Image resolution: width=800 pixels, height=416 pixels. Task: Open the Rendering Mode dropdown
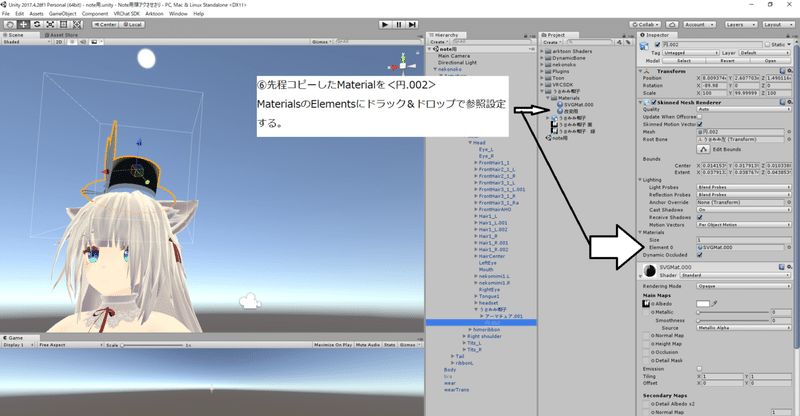[744, 286]
